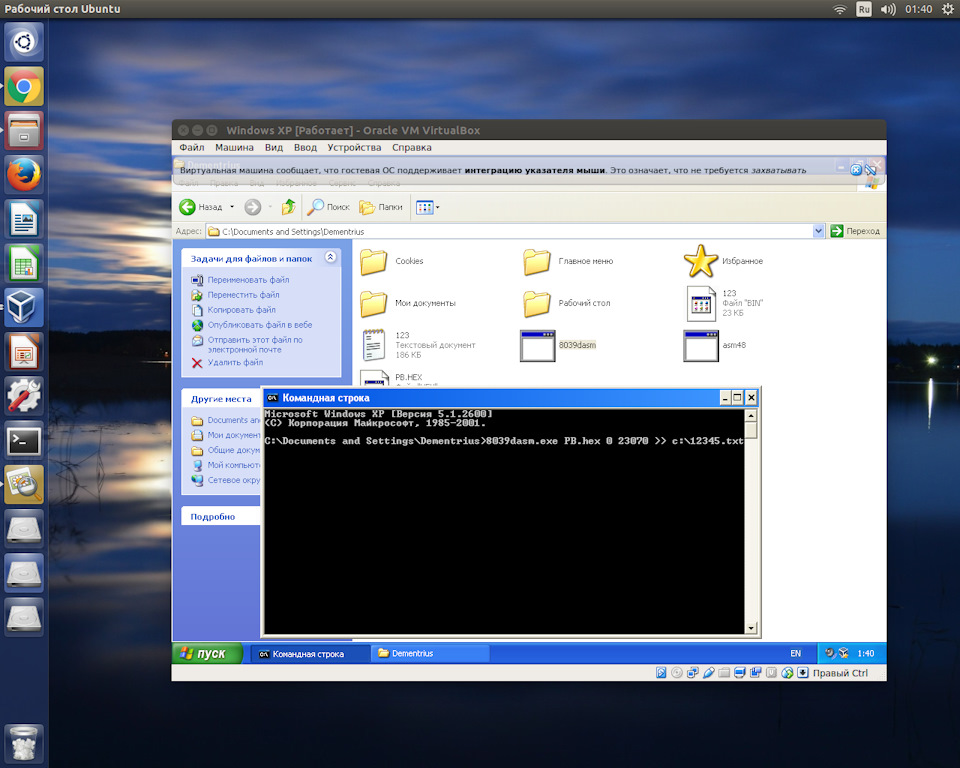Click the Переход (Go) button
This screenshot has width=960, height=768.
tap(855, 231)
